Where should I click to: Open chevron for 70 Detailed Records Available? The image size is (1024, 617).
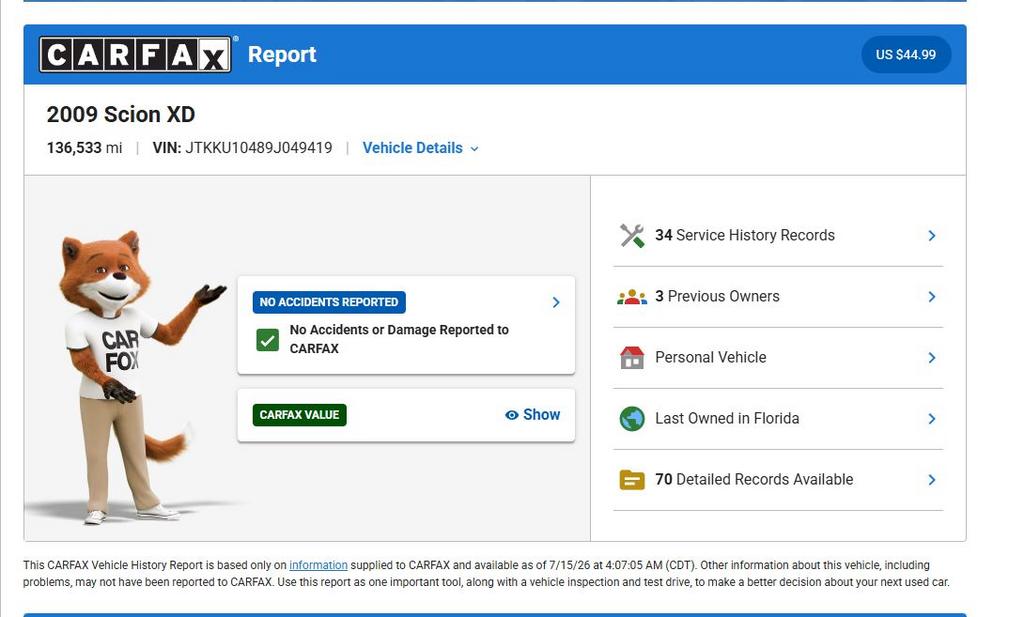[932, 480]
